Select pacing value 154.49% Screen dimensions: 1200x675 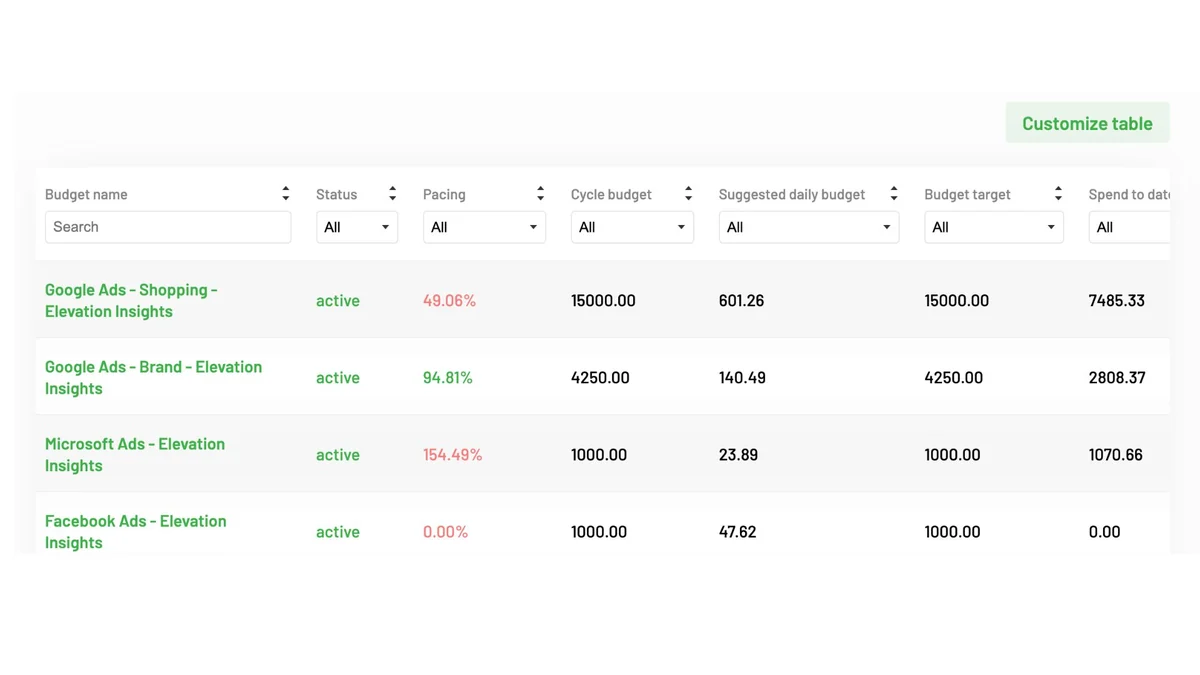click(452, 454)
